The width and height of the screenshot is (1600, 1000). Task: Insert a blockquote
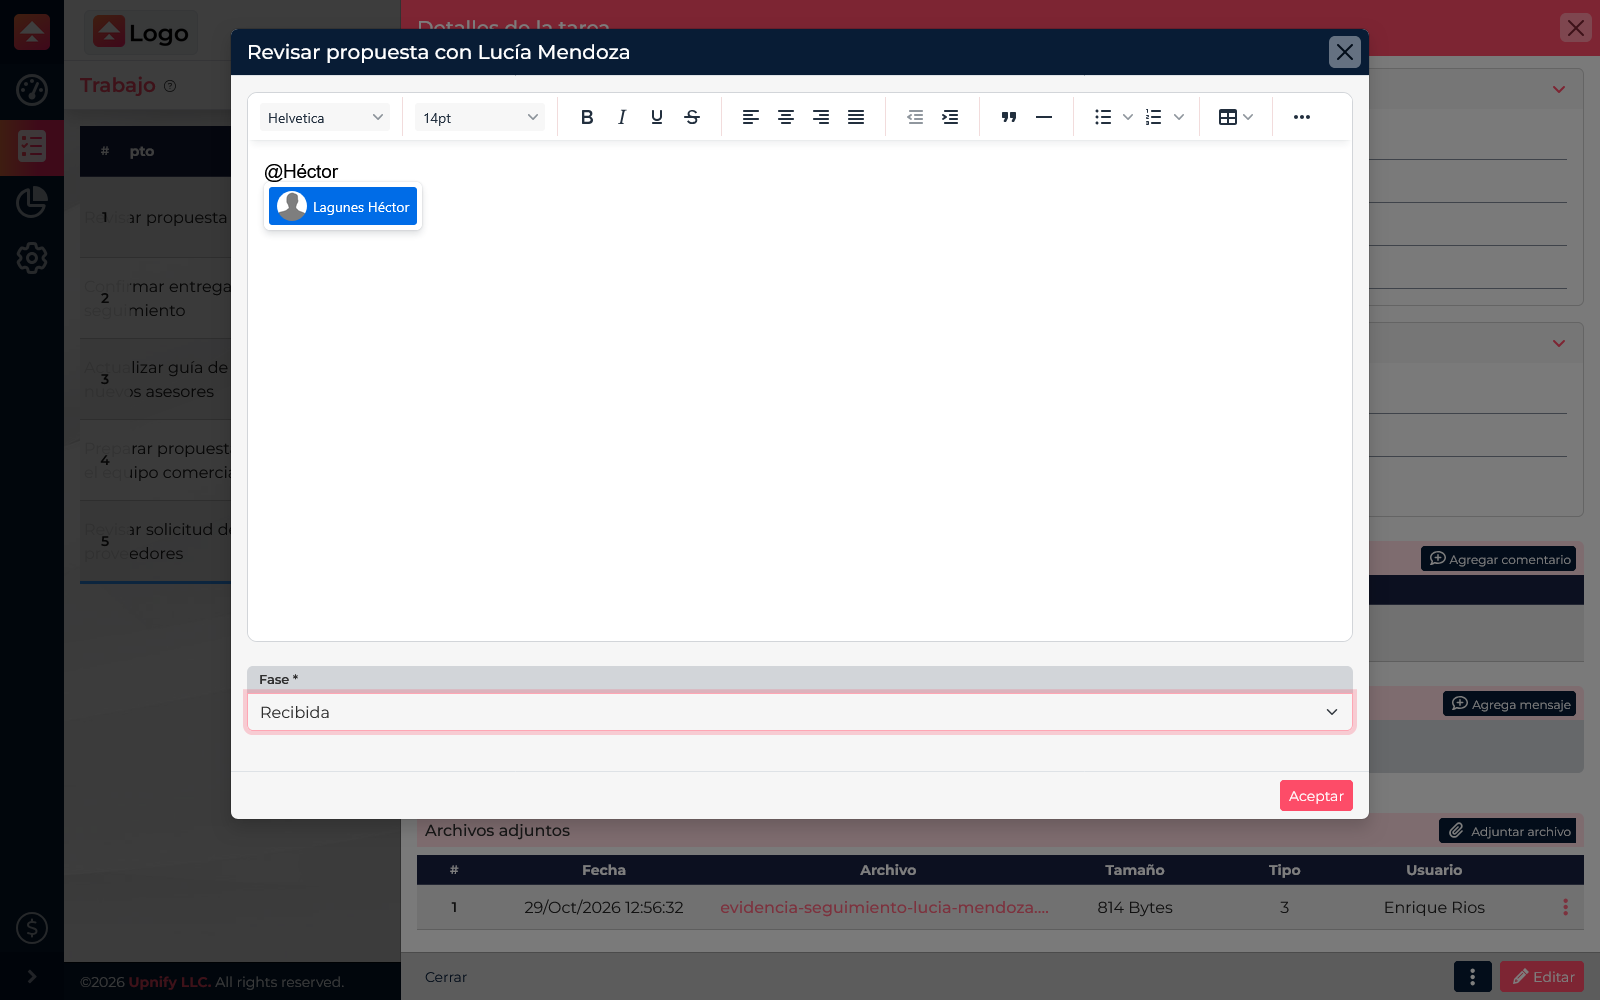tap(1009, 117)
